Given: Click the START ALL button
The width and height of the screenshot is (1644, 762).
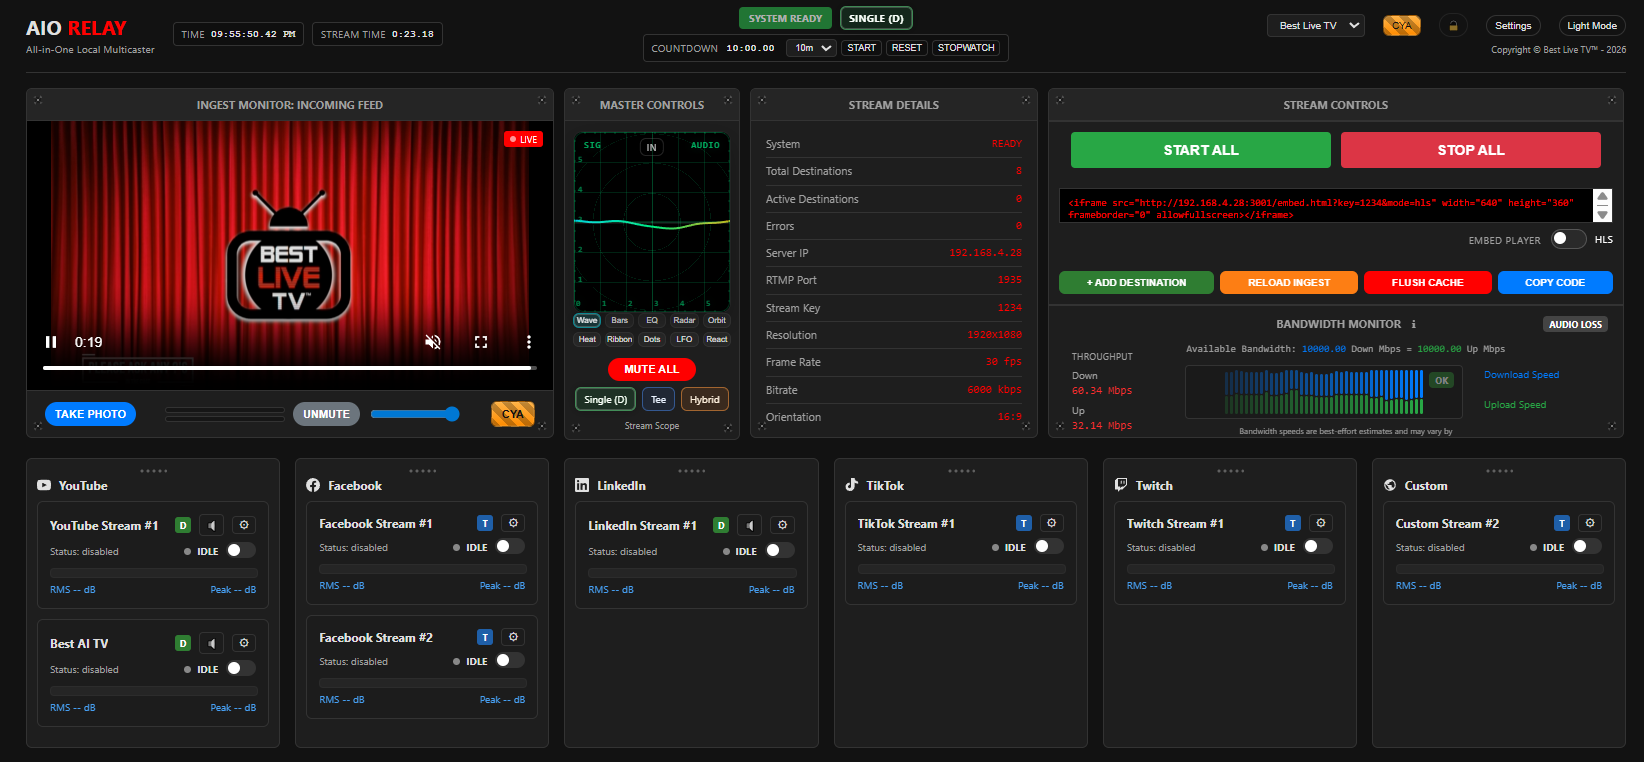Looking at the screenshot, I should [x=1201, y=150].
